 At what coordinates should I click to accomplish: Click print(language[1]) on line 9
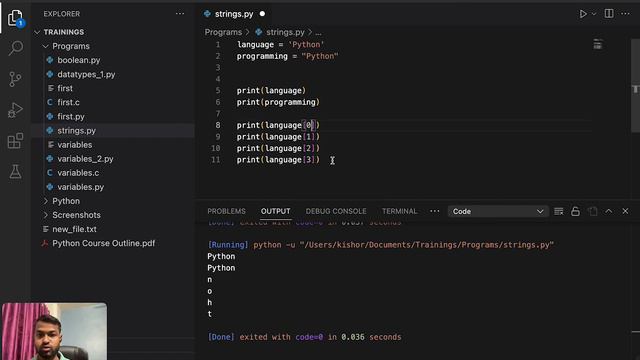278,137
